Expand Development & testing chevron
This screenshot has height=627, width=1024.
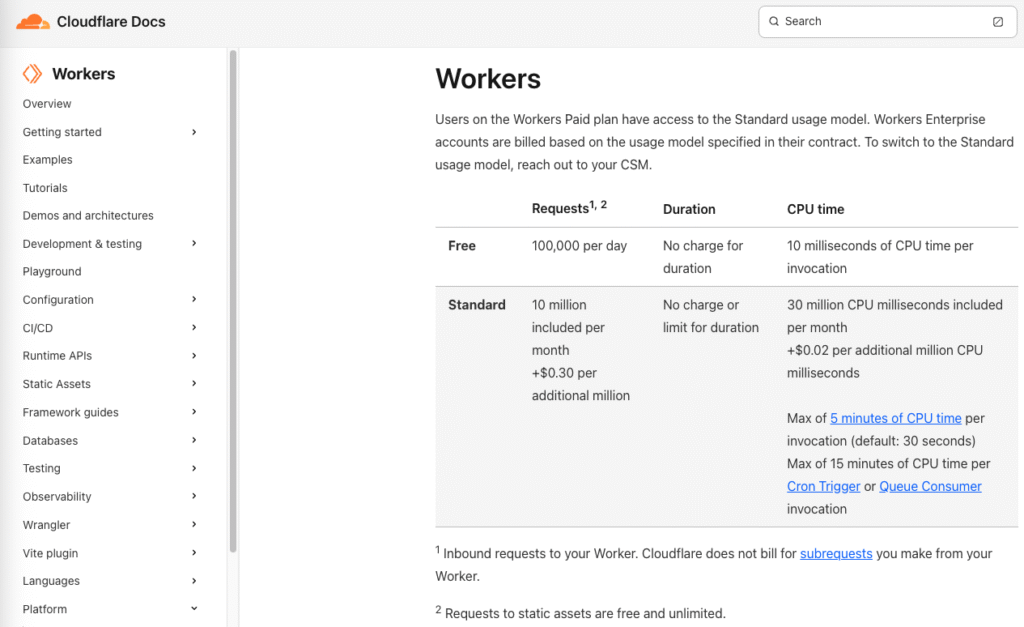[x=194, y=243]
